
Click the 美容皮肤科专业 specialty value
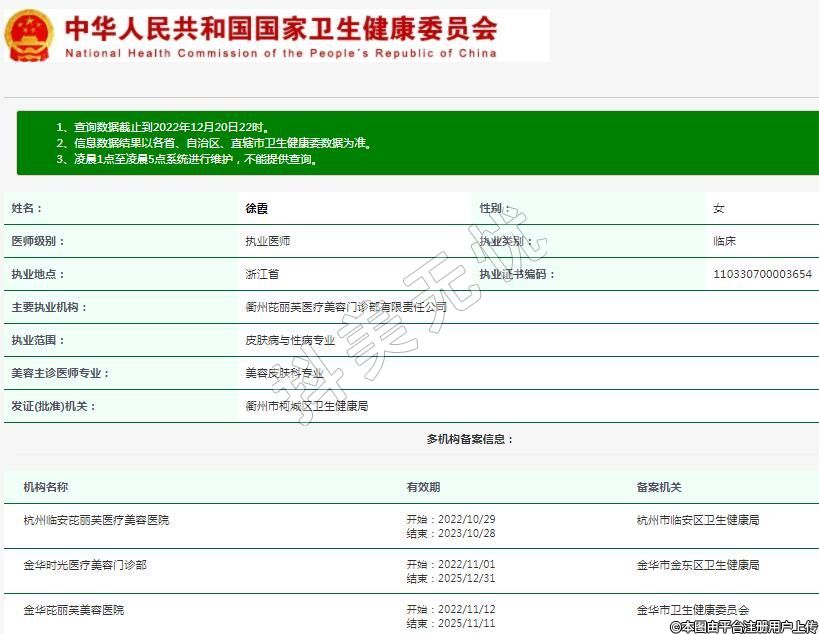tap(284, 373)
